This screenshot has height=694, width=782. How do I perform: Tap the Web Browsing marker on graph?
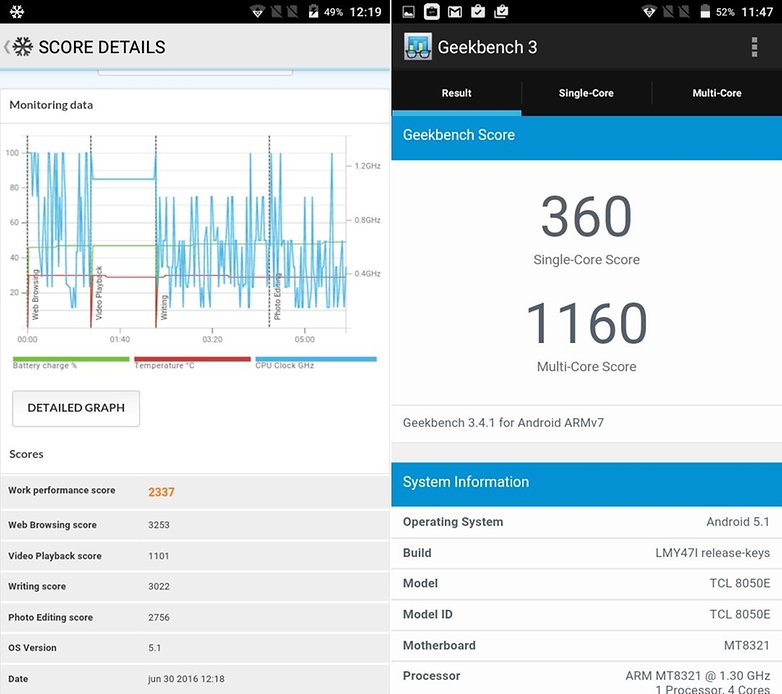click(x=35, y=294)
